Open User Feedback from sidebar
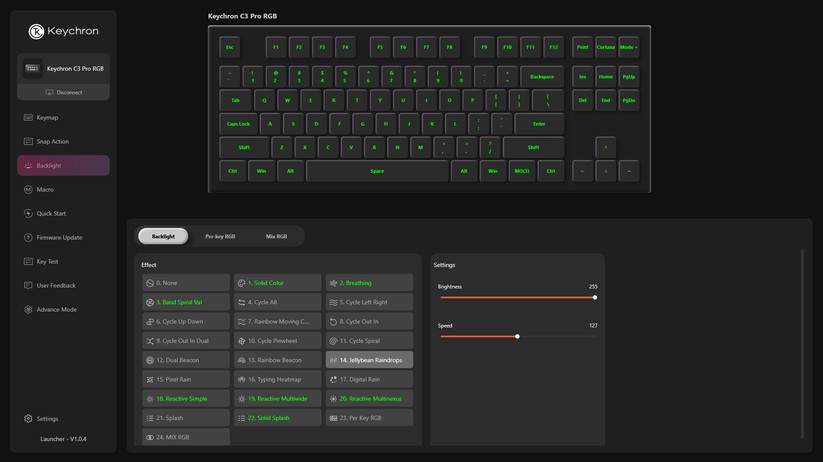This screenshot has height=462, width=823. 55,286
